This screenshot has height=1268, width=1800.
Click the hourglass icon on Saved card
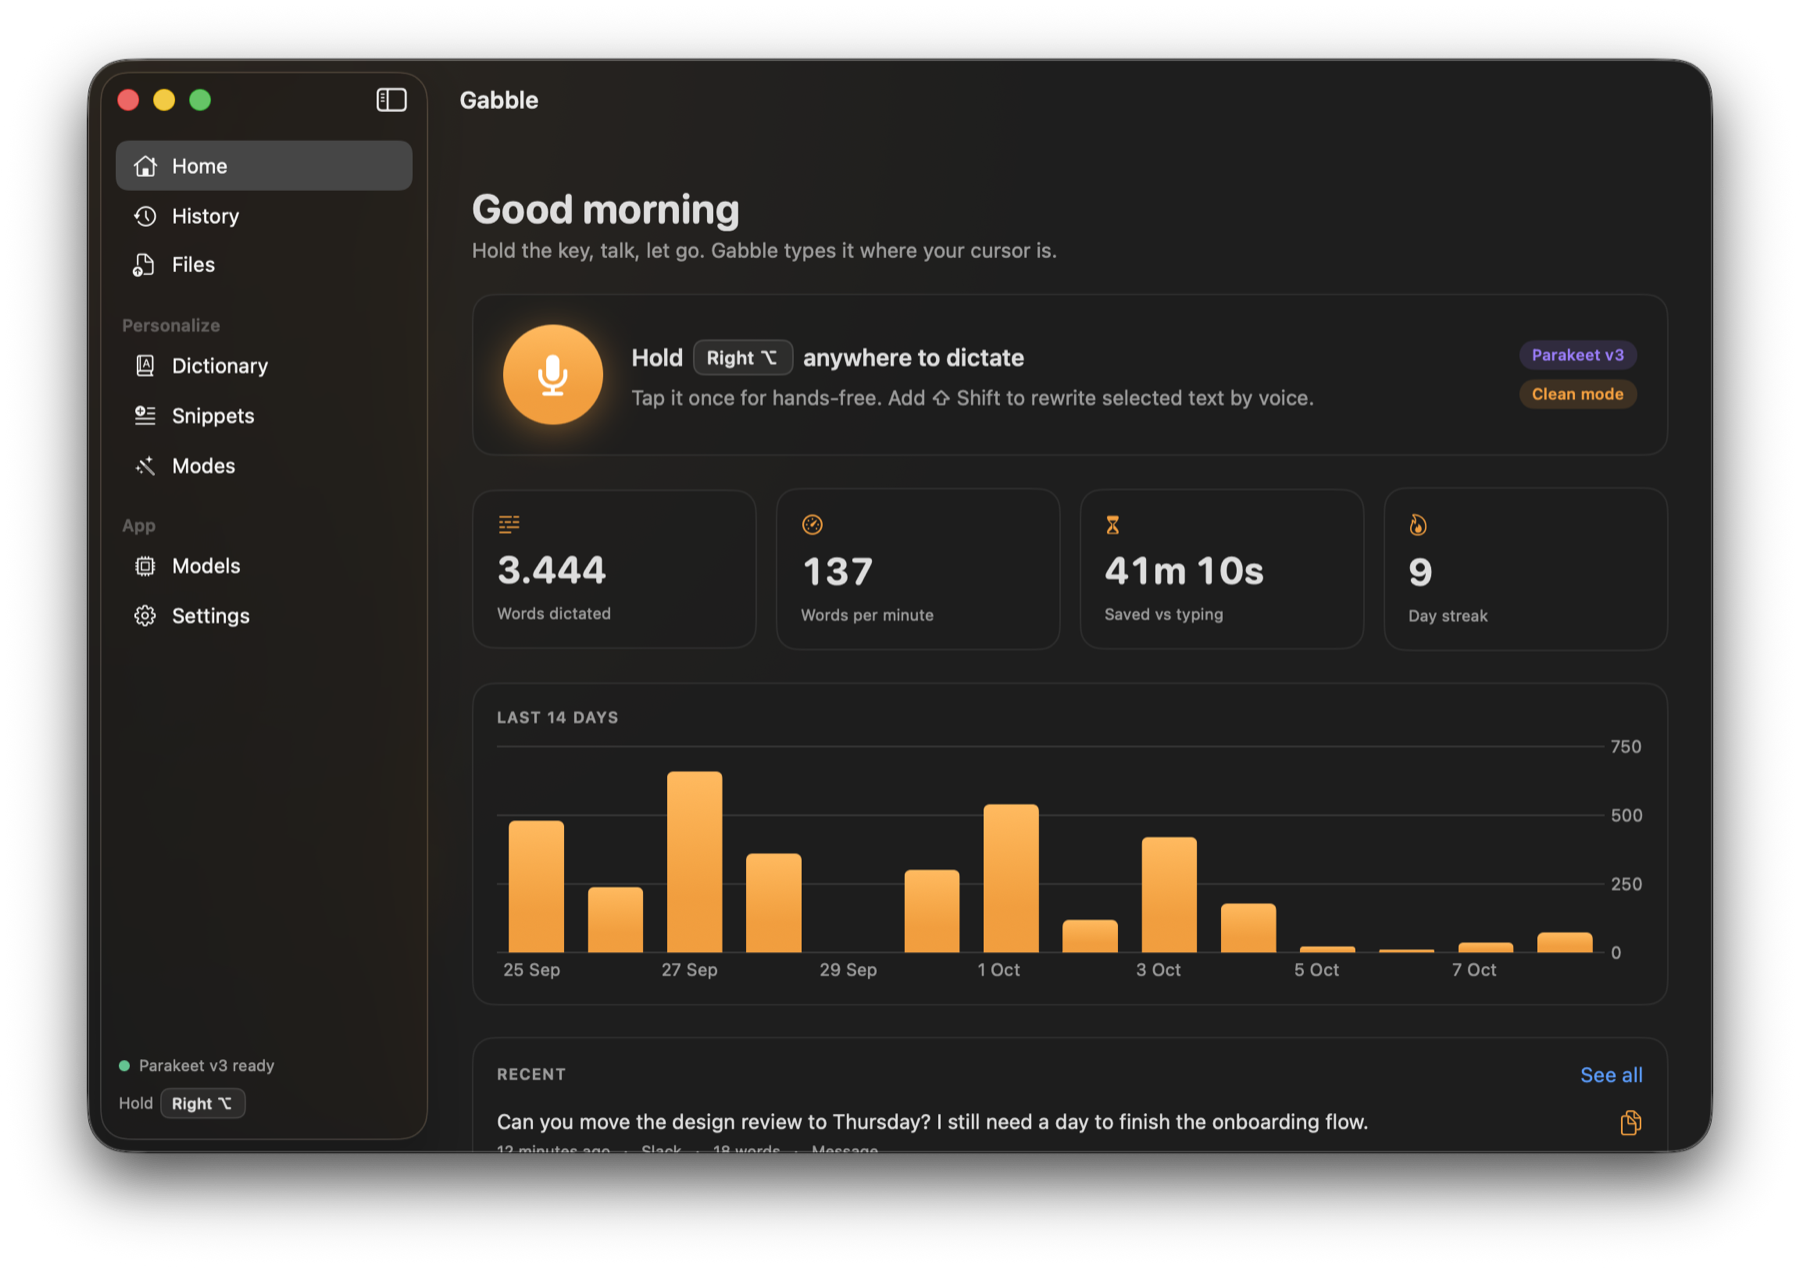tap(1113, 525)
